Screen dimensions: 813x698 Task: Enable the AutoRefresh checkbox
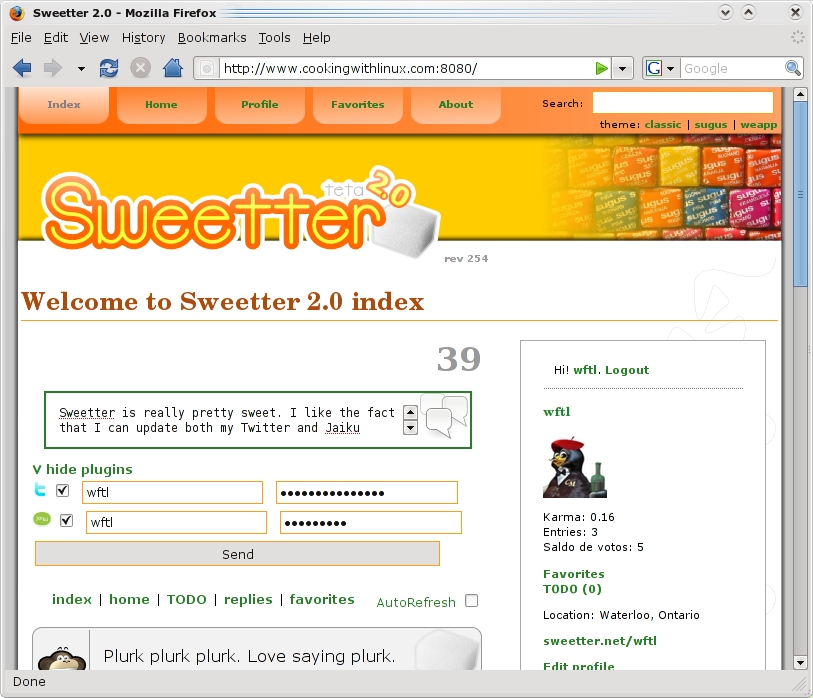click(471, 601)
